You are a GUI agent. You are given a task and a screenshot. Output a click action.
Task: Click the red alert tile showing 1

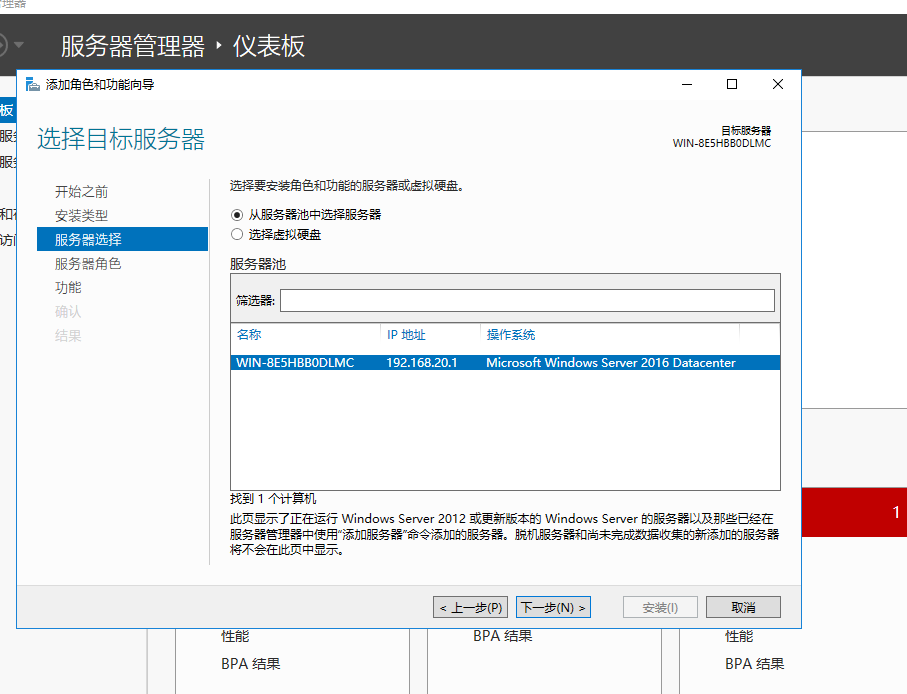(x=854, y=512)
